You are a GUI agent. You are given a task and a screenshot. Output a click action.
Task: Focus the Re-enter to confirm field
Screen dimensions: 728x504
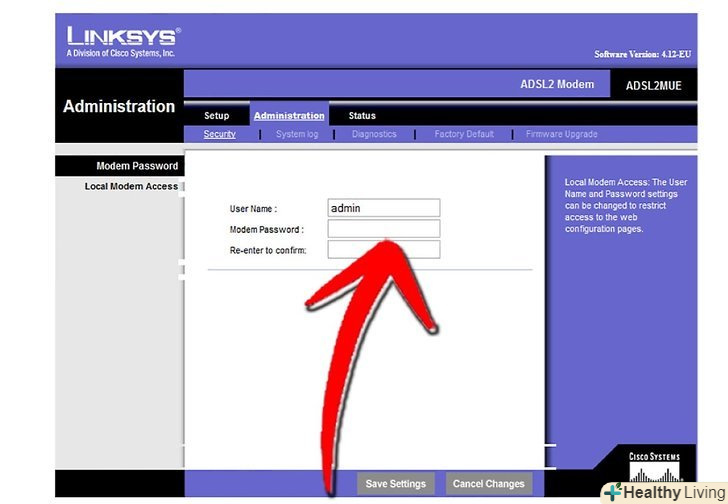pos(384,249)
